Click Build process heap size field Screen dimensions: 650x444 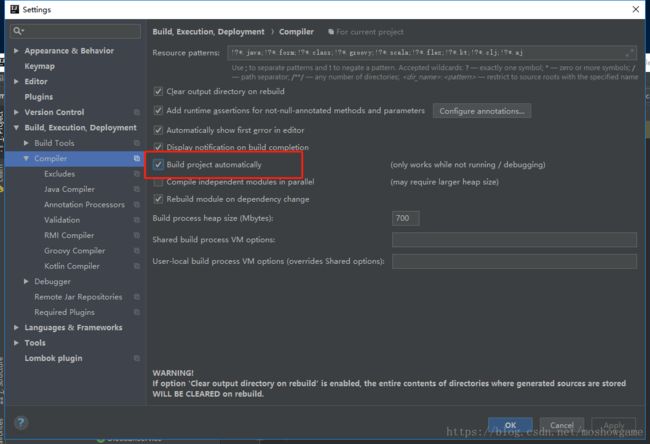click(x=405, y=218)
